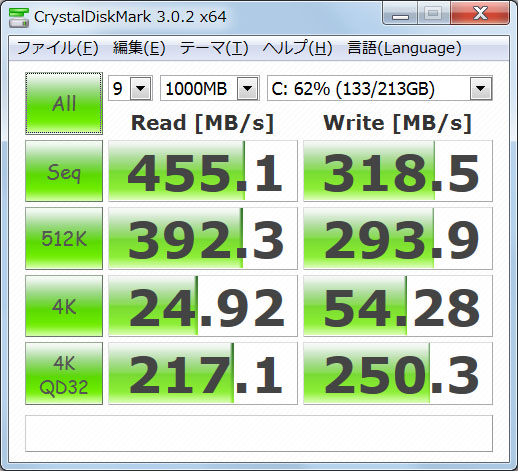The image size is (518, 471).
Task: Click the 4K QD32 write result 250.3
Action: click(398, 374)
